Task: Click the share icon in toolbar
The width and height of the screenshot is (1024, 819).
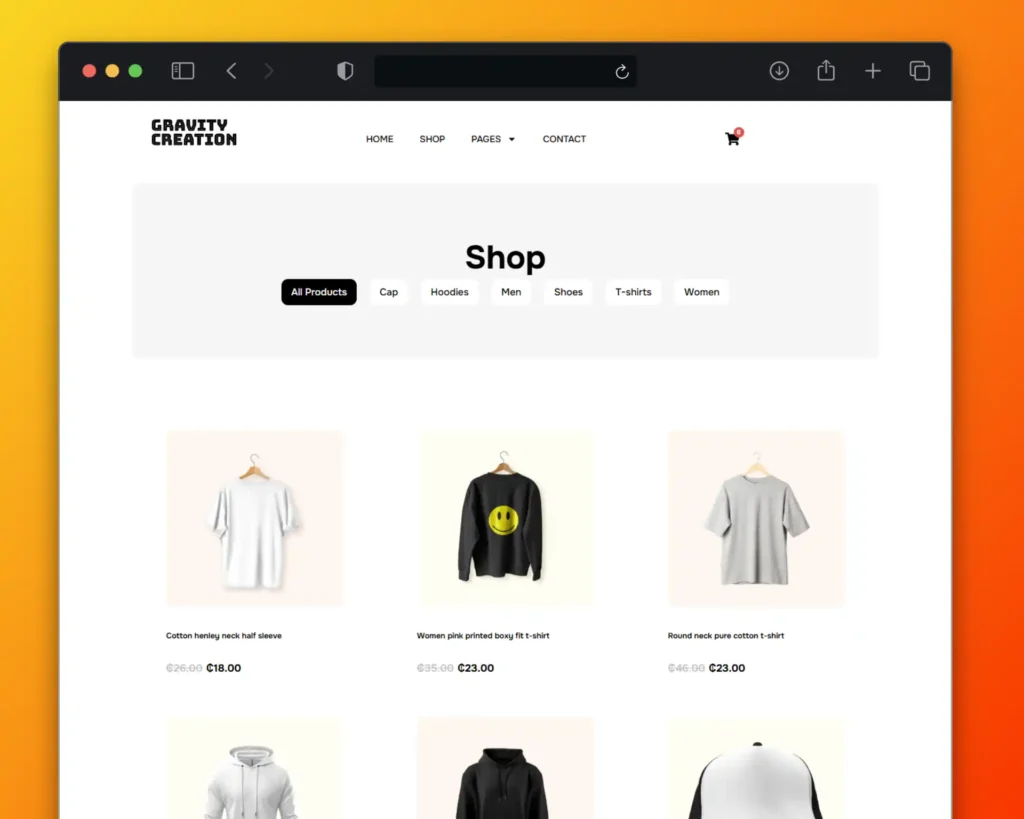Action: coord(826,70)
